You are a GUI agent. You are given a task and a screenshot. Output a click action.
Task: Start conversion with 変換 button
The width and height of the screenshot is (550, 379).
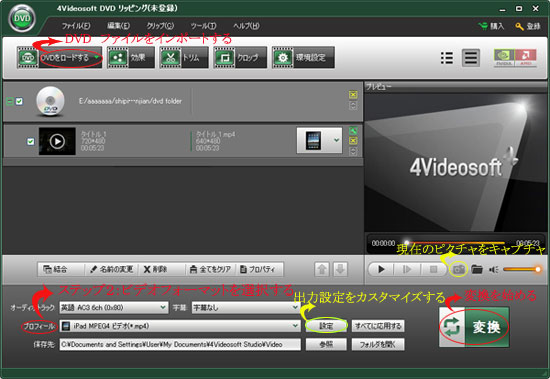click(474, 327)
